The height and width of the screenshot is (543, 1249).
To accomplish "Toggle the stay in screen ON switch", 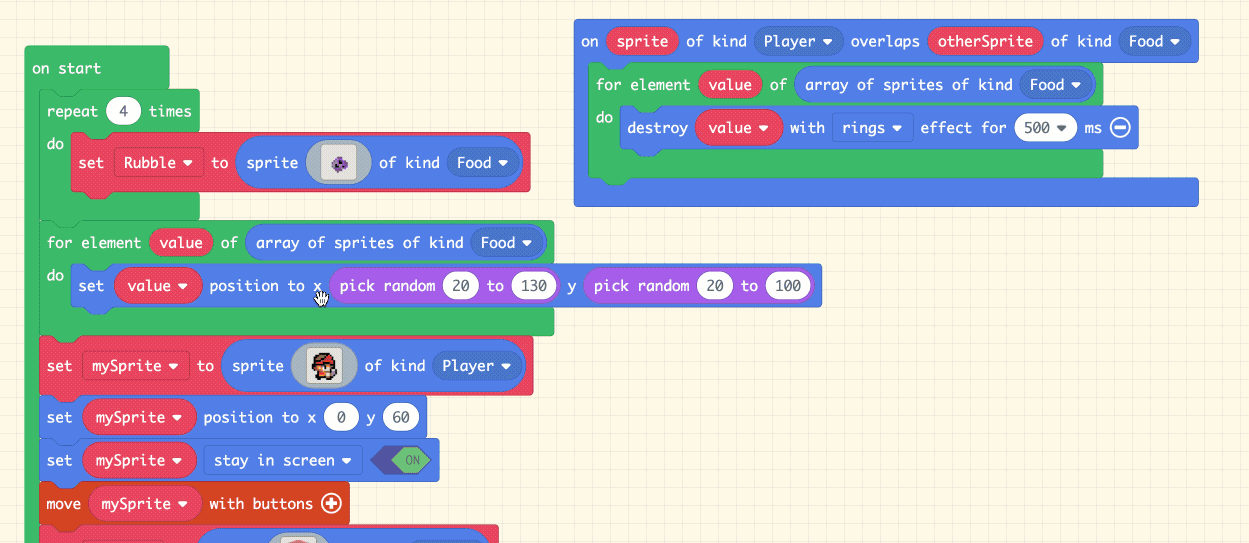I will [401, 460].
